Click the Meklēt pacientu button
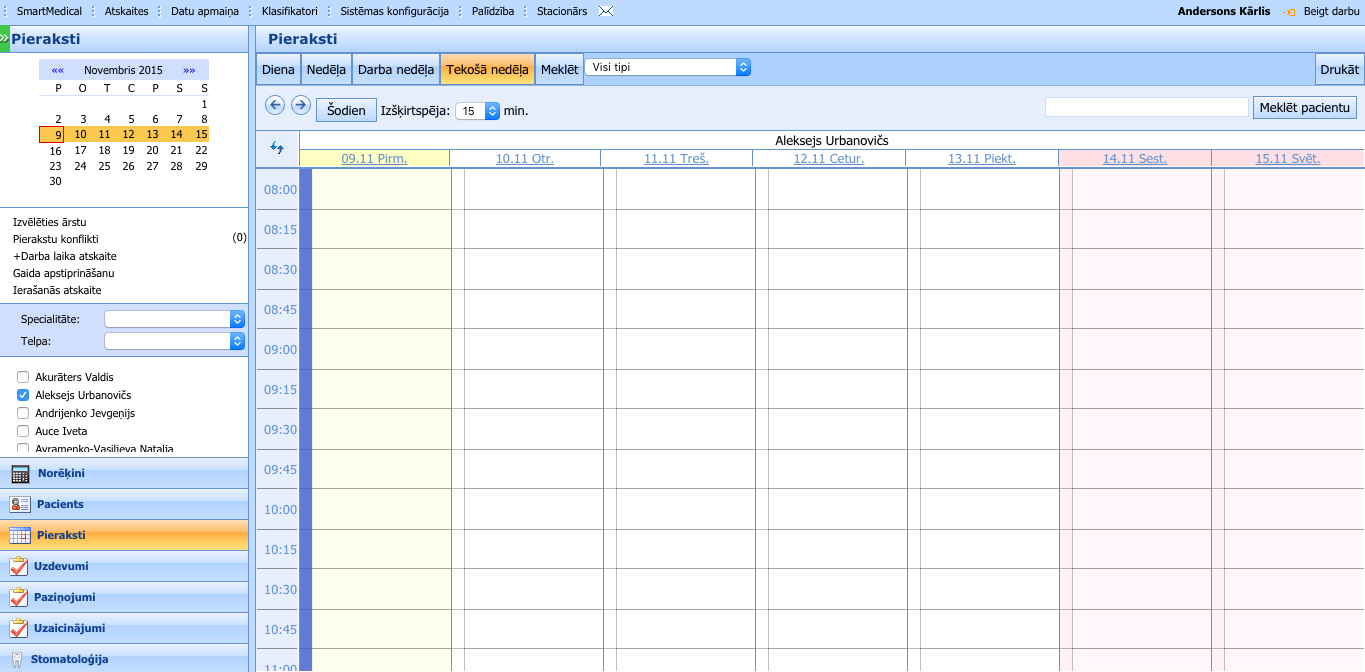Screen dimensions: 1365x672 1304,107
